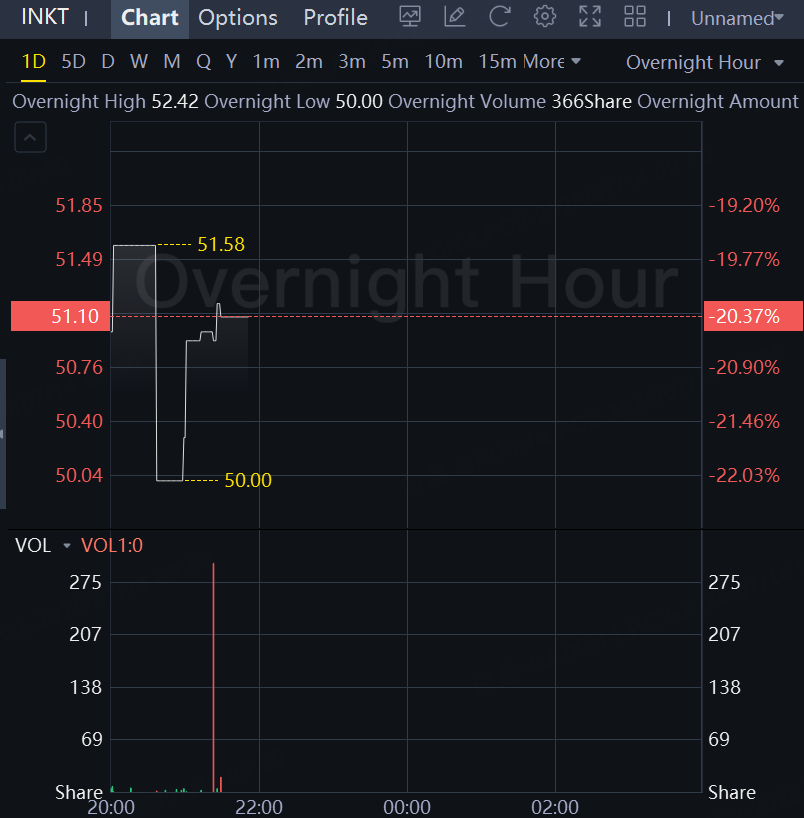Image resolution: width=804 pixels, height=818 pixels.
Task: Click the left edge panel collapse arrow
Action: point(3,434)
